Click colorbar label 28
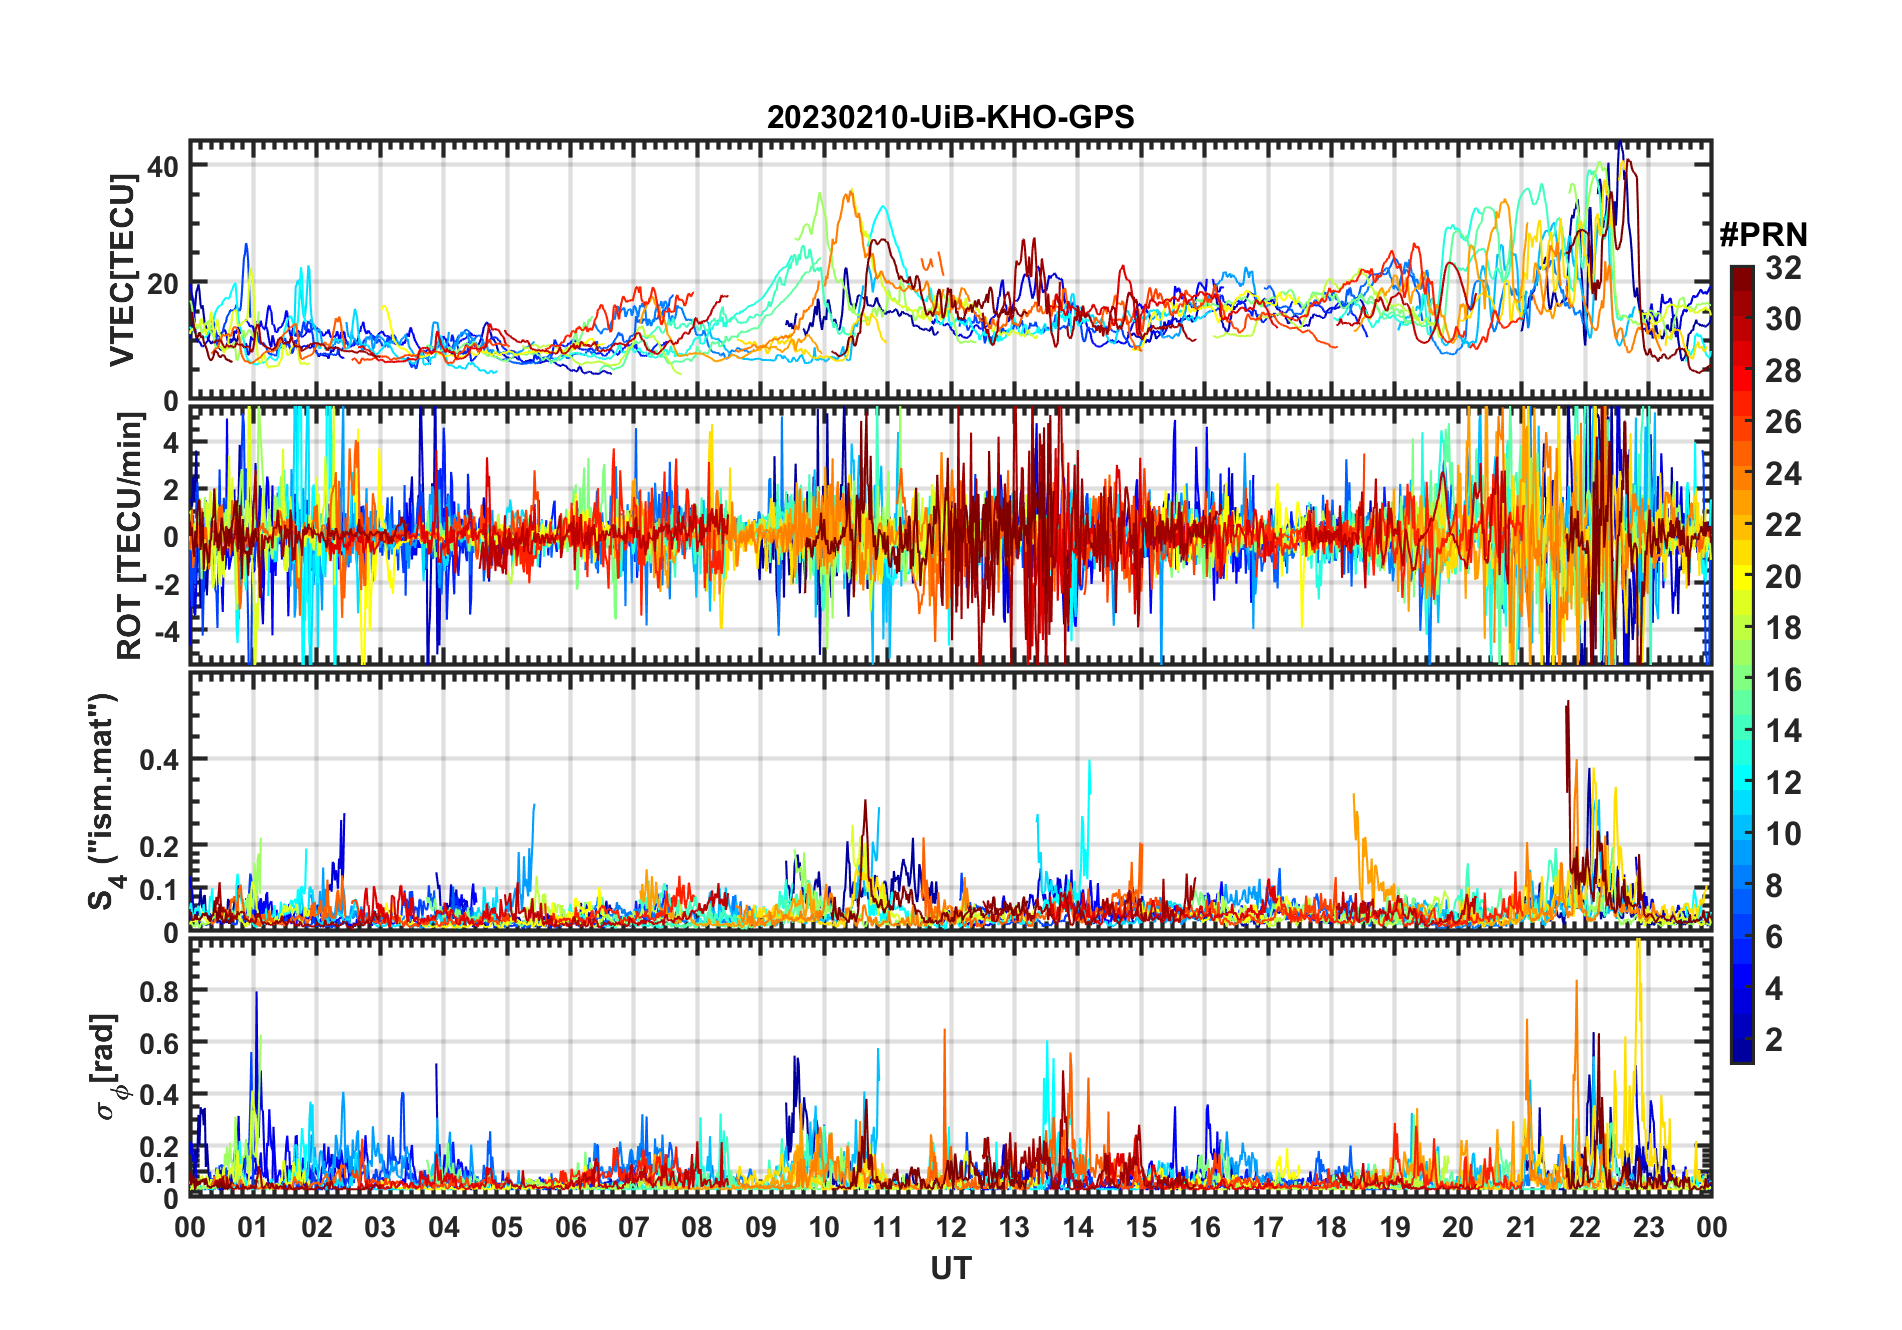Viewport: 1902px width, 1330px height. pos(1783,371)
